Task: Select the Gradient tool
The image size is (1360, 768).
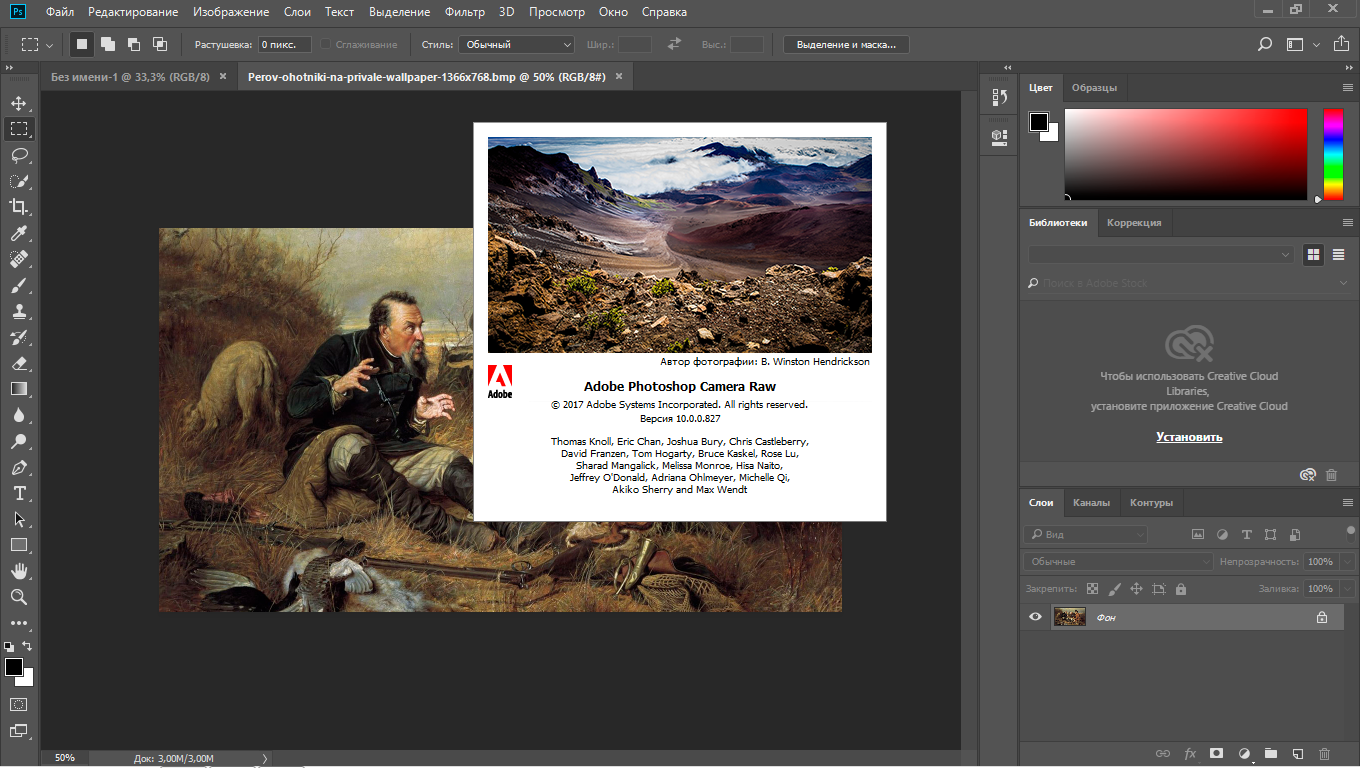Action: pyautogui.click(x=19, y=389)
